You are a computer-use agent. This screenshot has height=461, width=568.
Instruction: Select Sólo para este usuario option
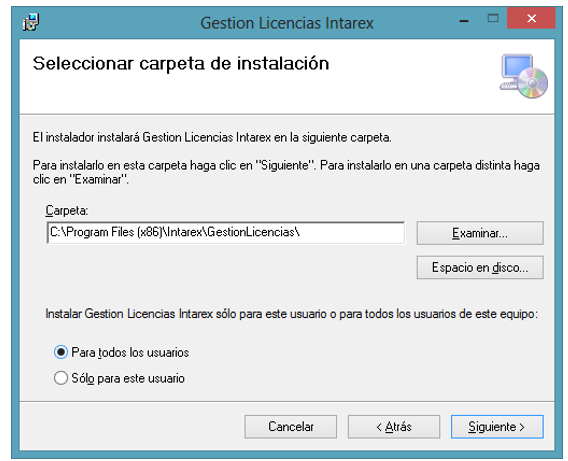pyautogui.click(x=61, y=378)
